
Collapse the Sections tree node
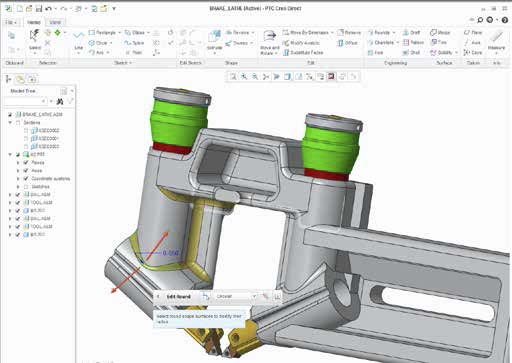point(10,123)
